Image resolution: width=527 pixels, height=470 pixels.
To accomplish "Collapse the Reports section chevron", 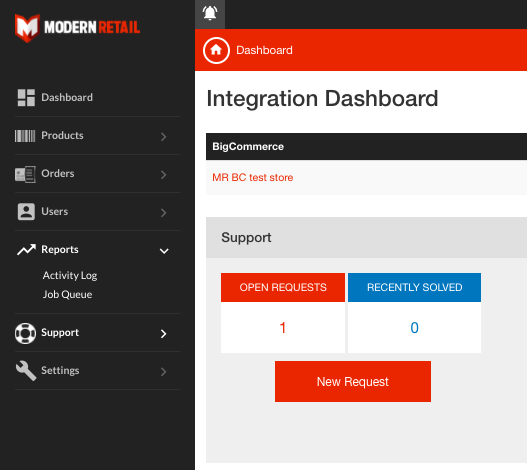I will 164,251.
